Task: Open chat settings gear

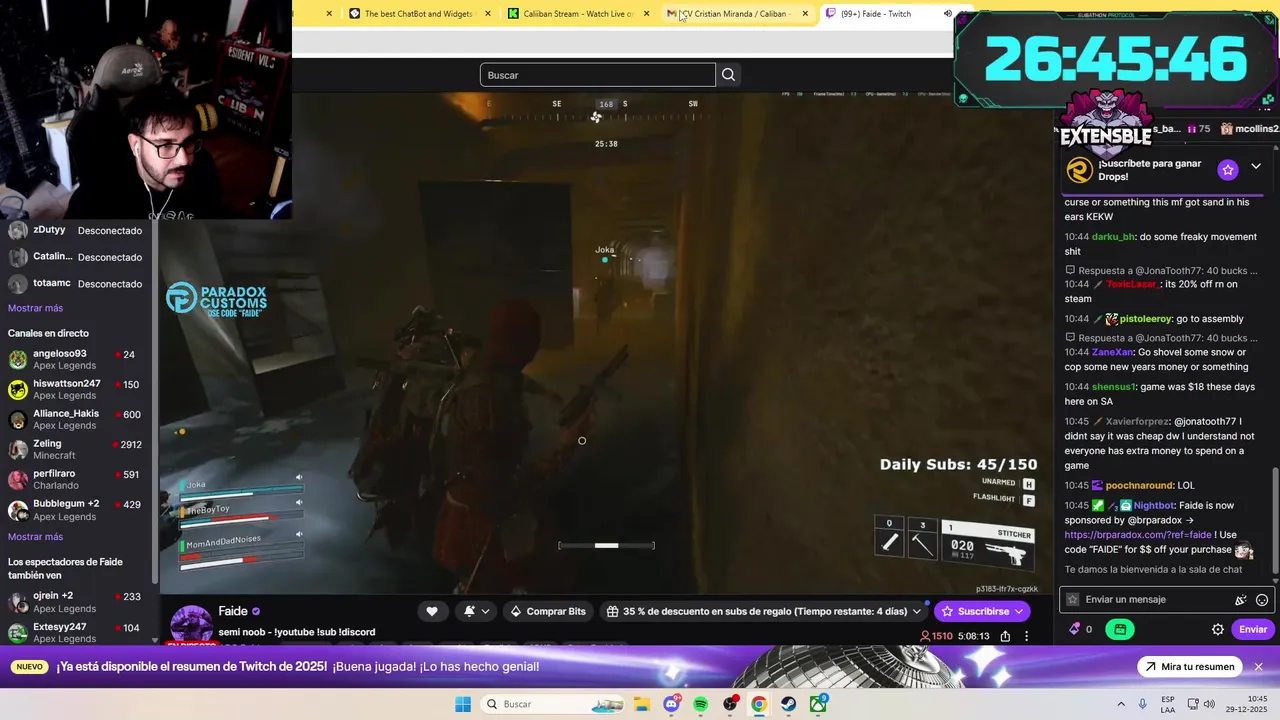Action: coord(1218,629)
